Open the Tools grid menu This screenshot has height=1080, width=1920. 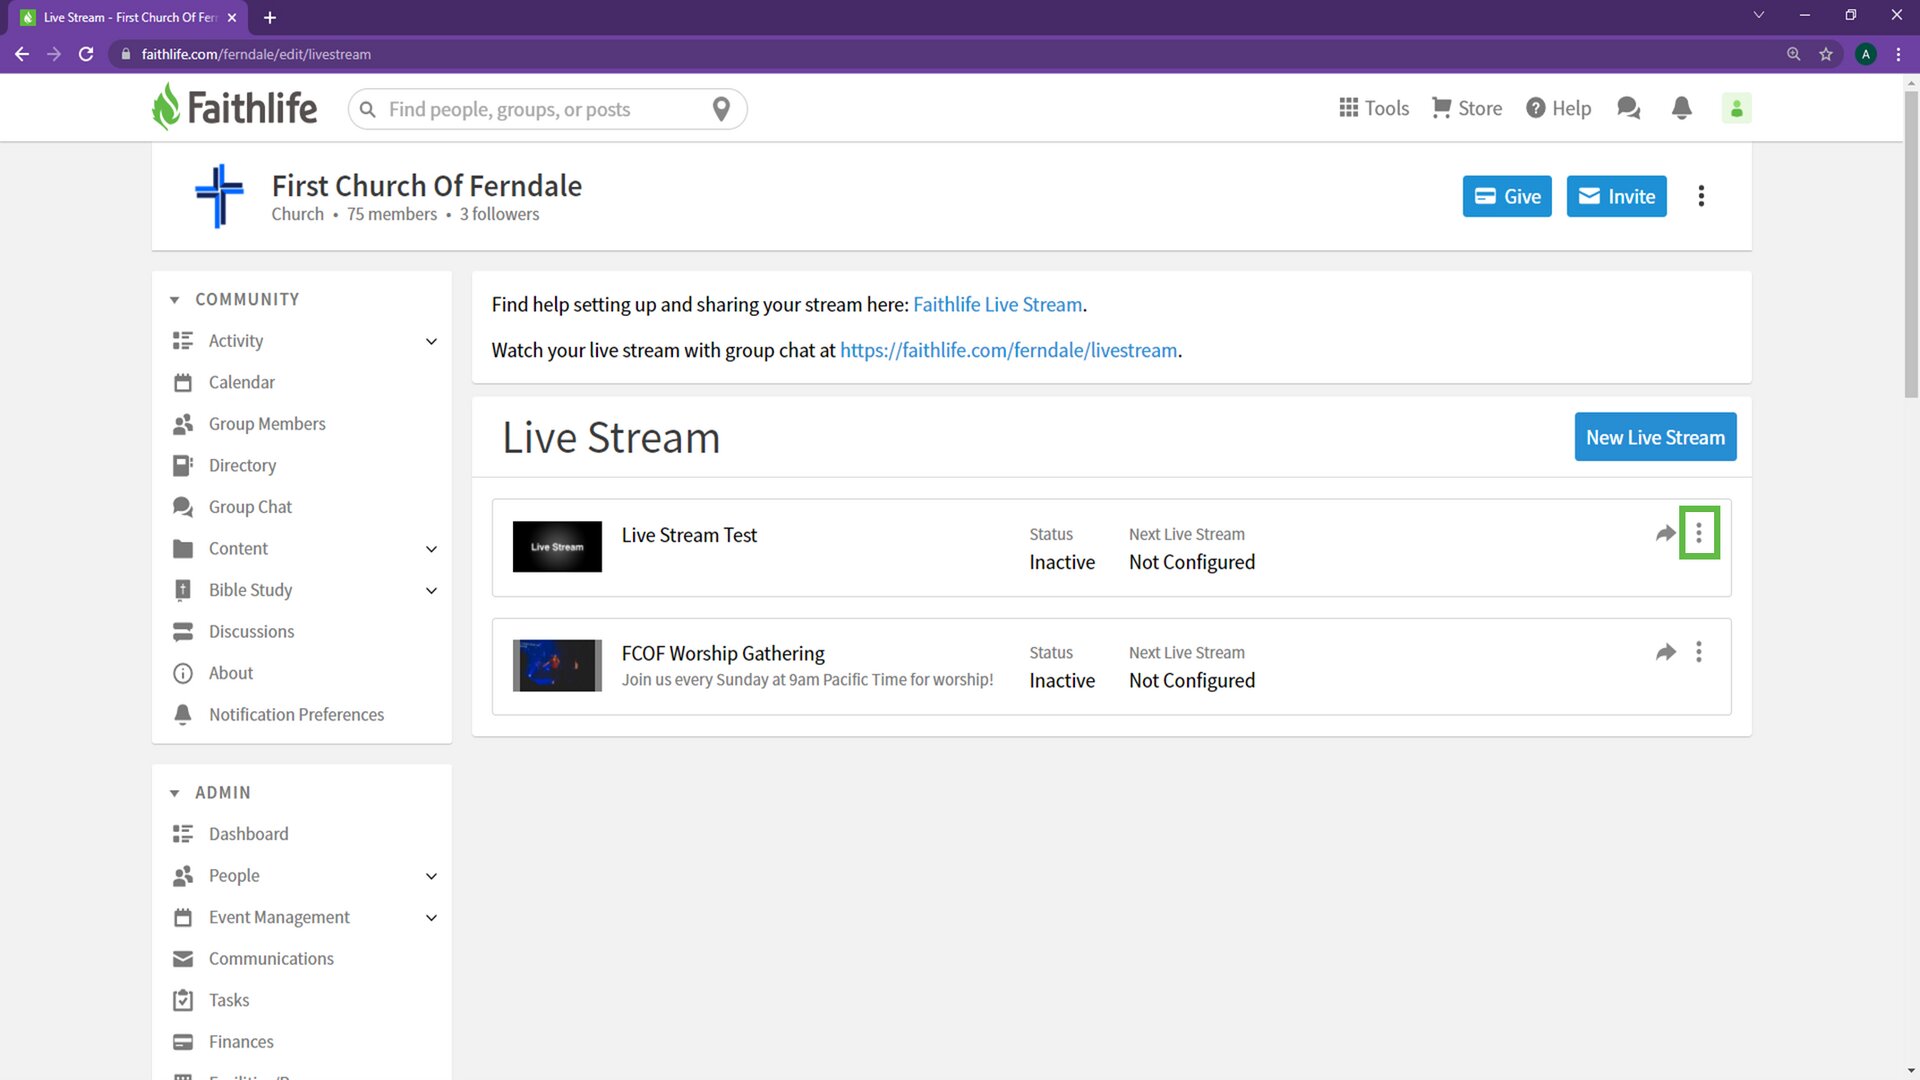(1374, 108)
